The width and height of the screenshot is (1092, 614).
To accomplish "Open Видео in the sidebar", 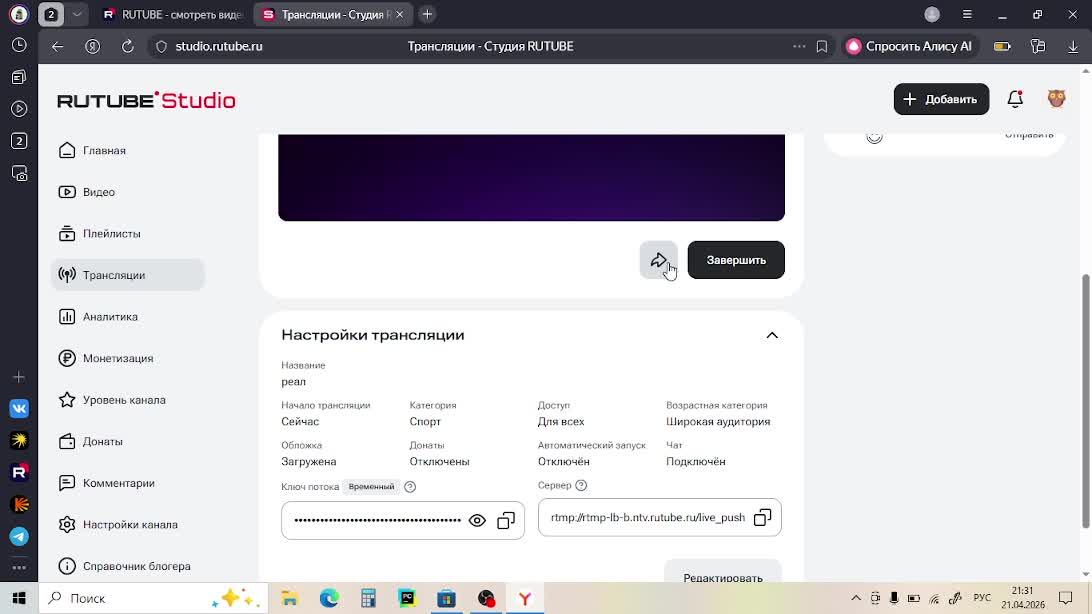I will [x=127, y=192].
